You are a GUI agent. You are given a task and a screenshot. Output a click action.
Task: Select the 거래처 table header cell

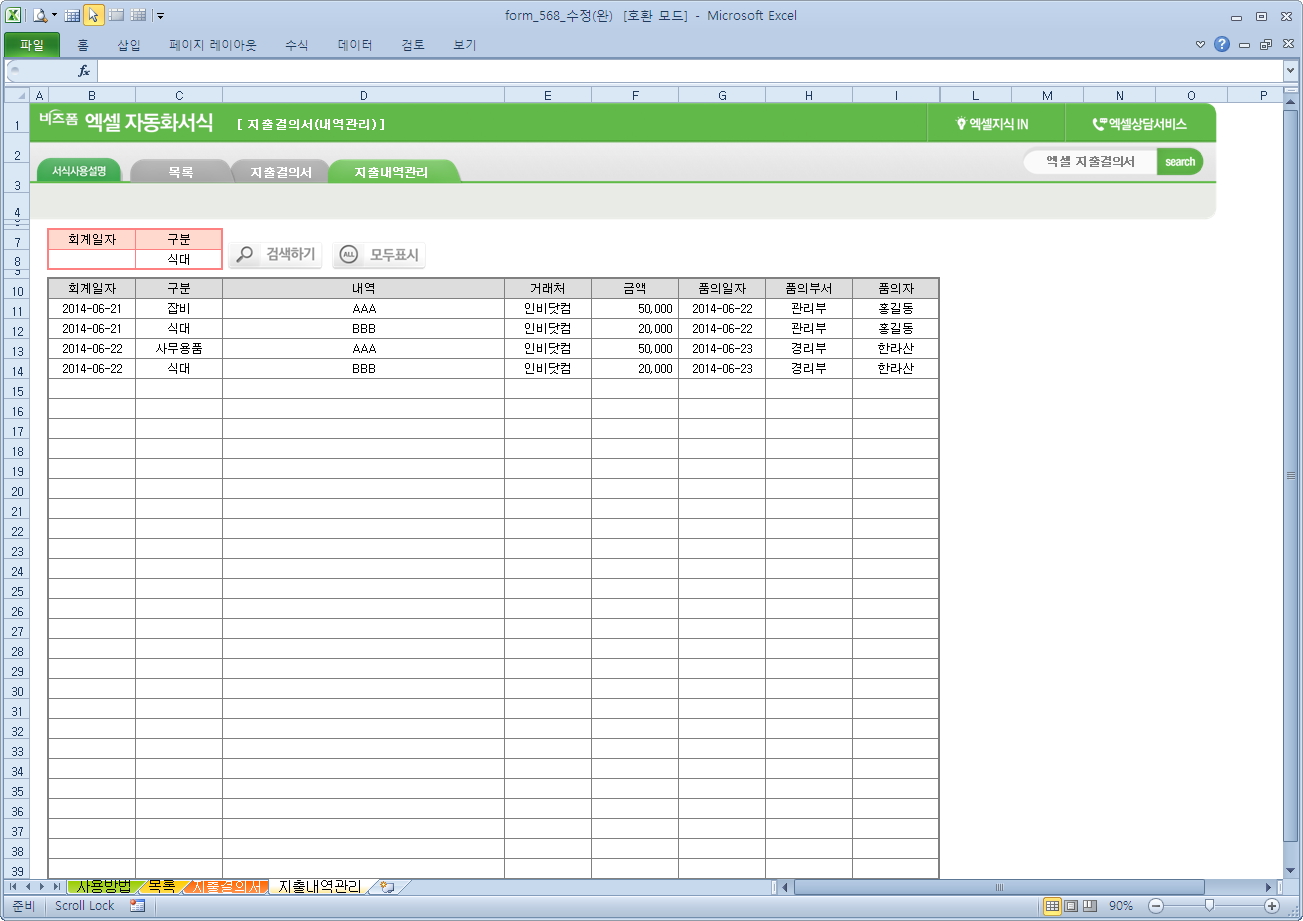coord(548,289)
